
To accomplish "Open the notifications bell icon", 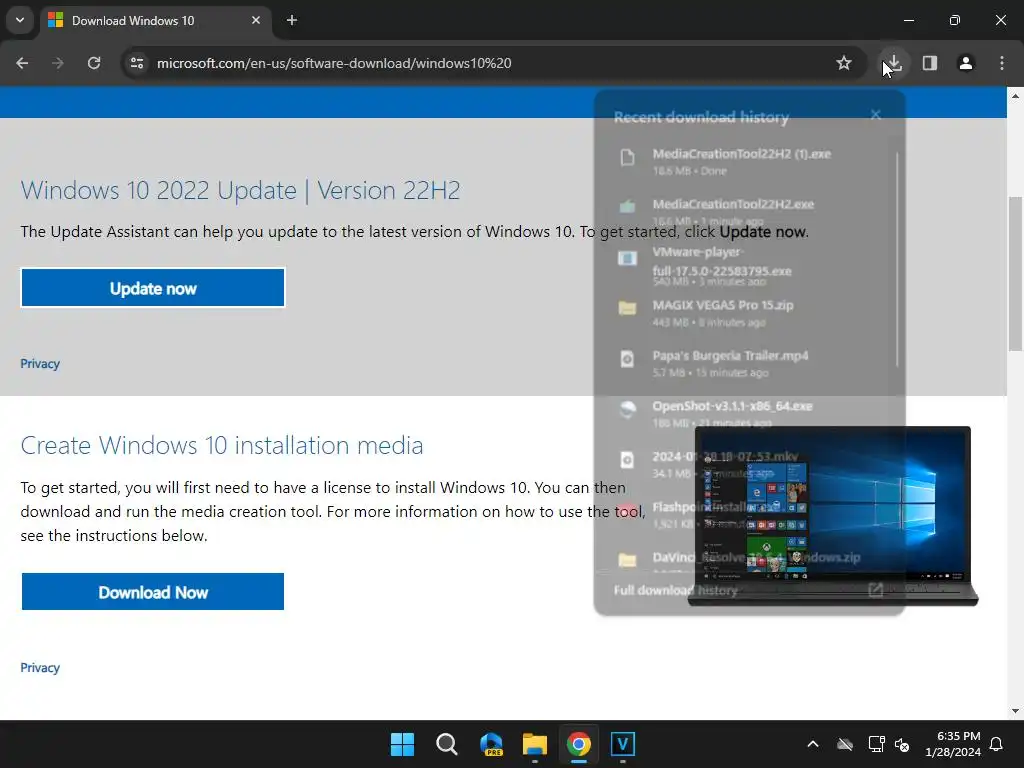I will tap(997, 744).
